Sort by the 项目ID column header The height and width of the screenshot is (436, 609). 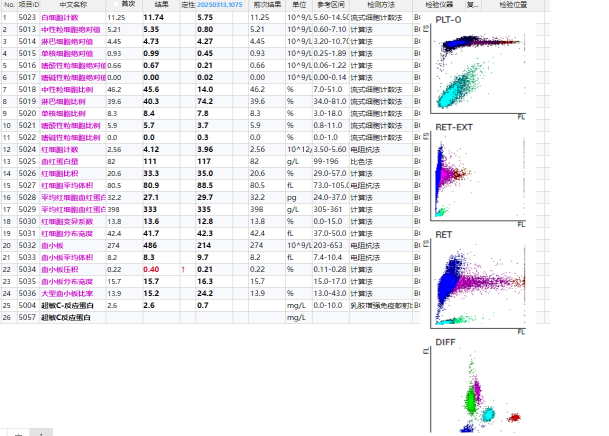[29, 5]
